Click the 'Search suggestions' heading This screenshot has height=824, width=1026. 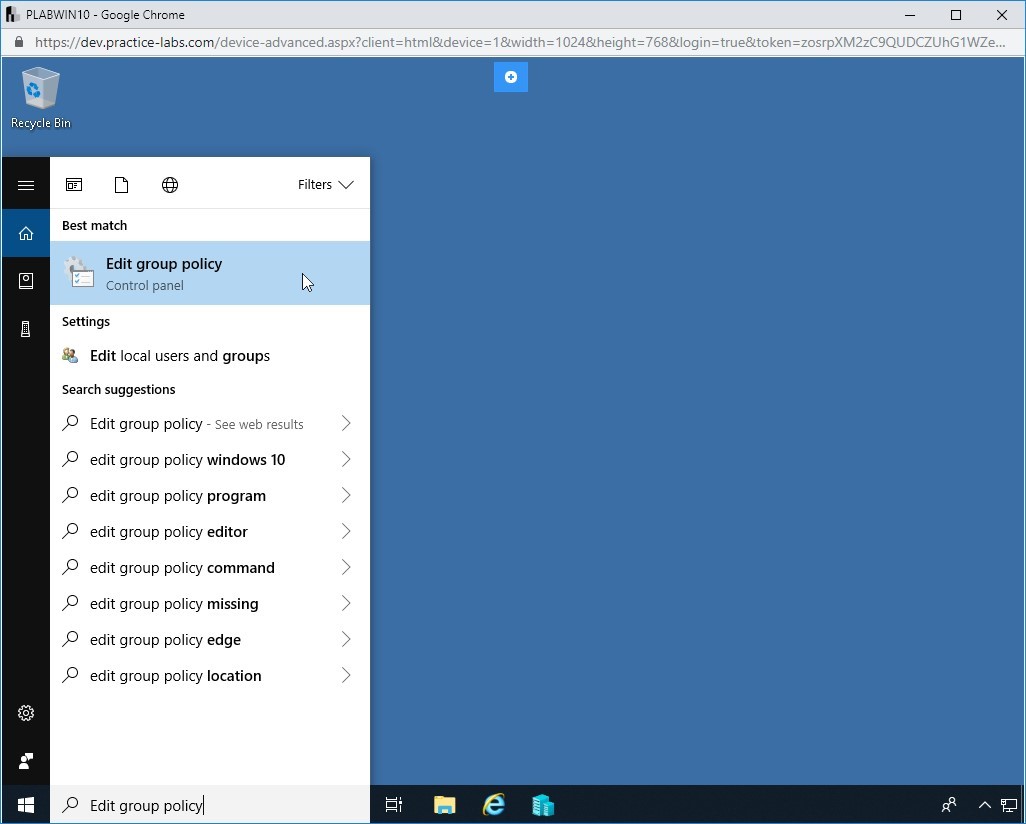118,389
